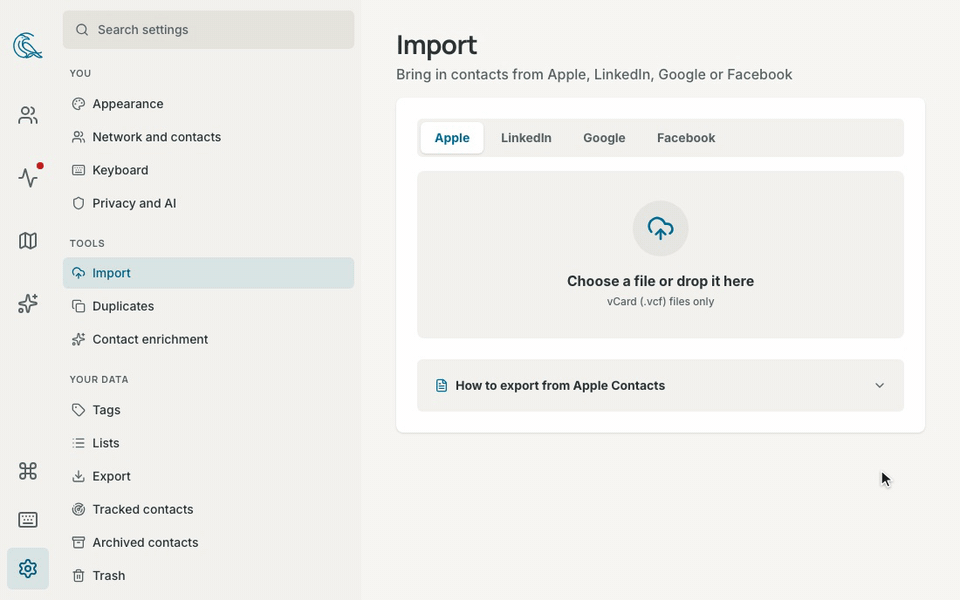This screenshot has width=960, height=600.
Task: Click the Privacy and AI shield icon
Action: coord(78,203)
